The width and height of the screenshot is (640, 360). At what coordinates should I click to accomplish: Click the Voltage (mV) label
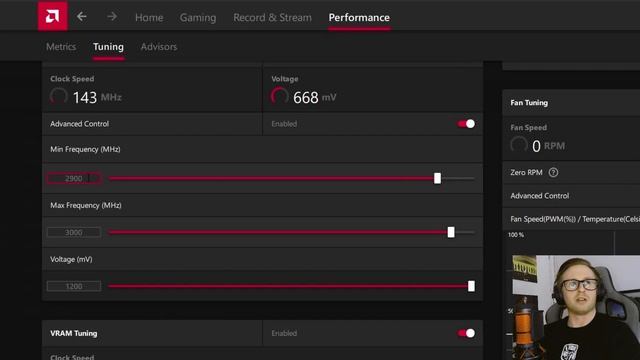pyautogui.click(x=71, y=260)
